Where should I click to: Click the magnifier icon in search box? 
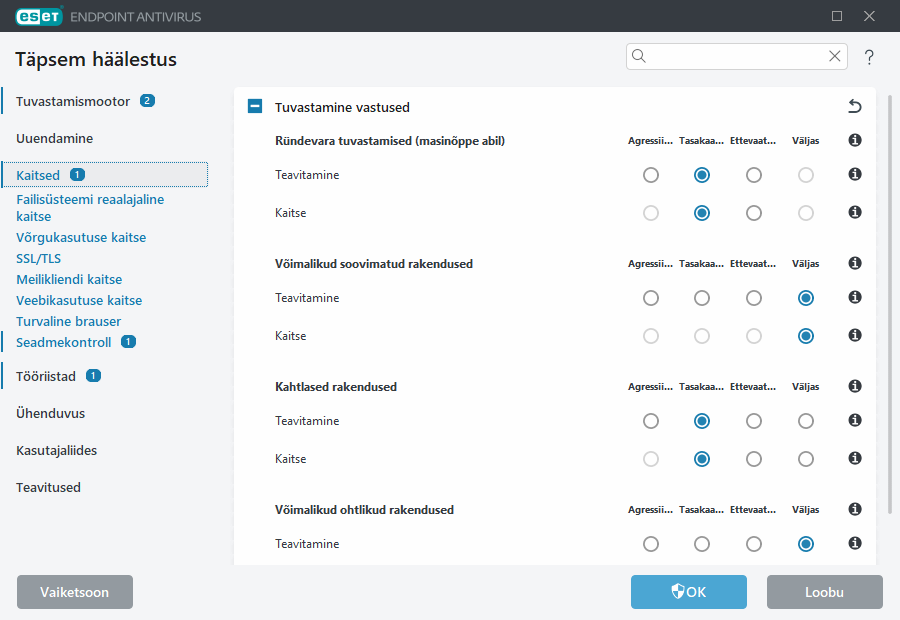click(640, 57)
